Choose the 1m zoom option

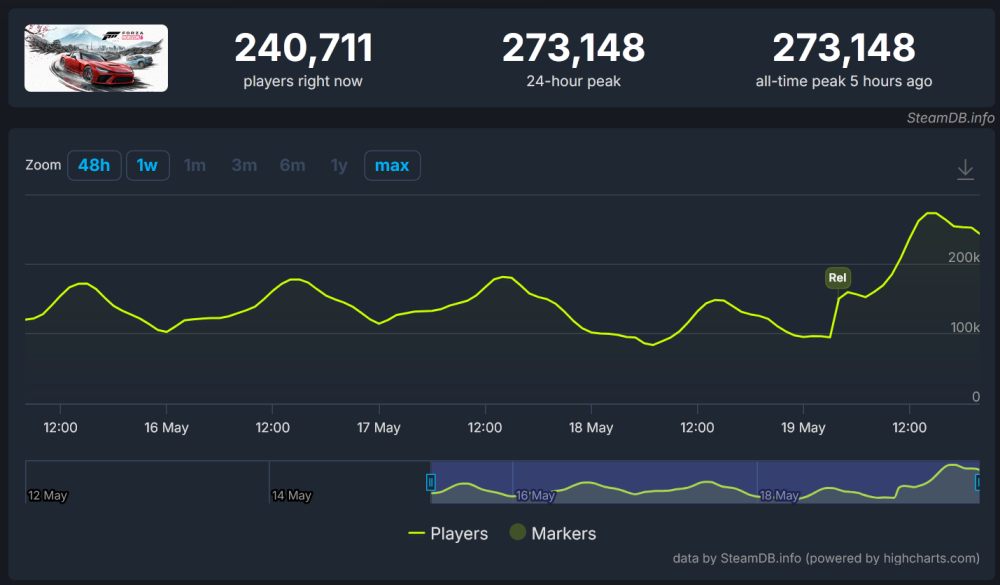pyautogui.click(x=195, y=165)
